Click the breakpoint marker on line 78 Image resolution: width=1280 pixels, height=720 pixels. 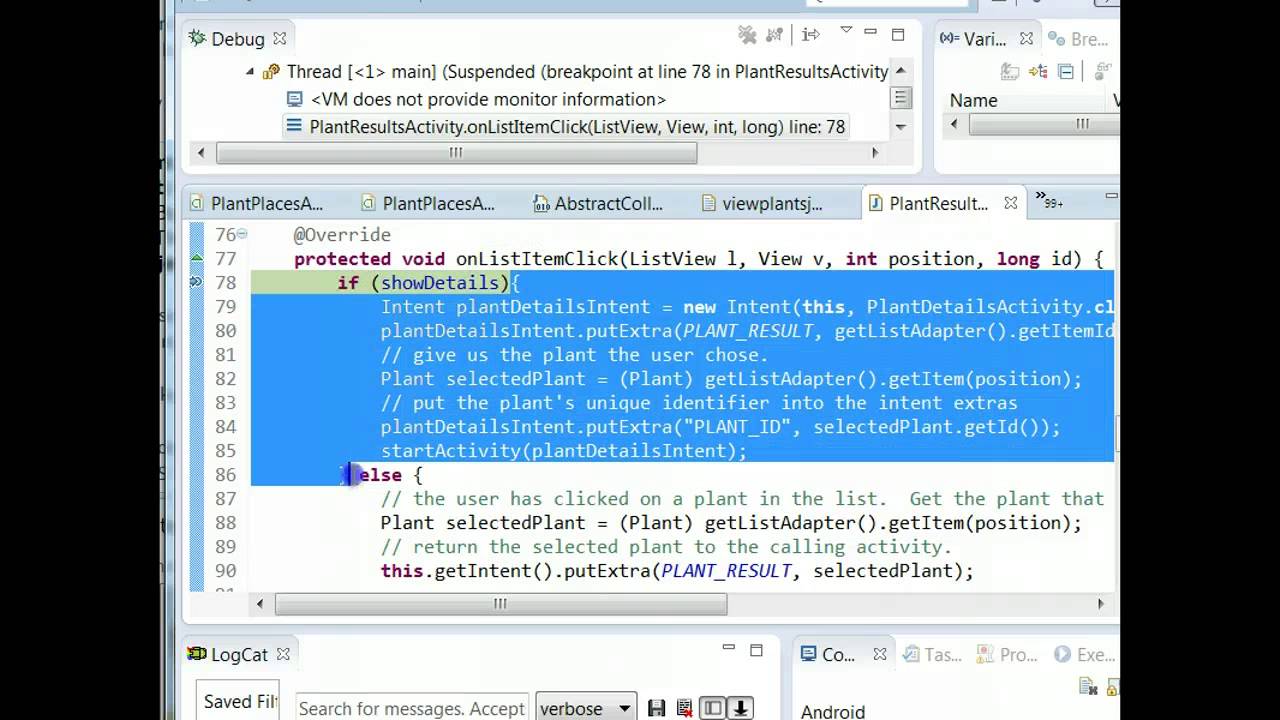pyautogui.click(x=195, y=283)
